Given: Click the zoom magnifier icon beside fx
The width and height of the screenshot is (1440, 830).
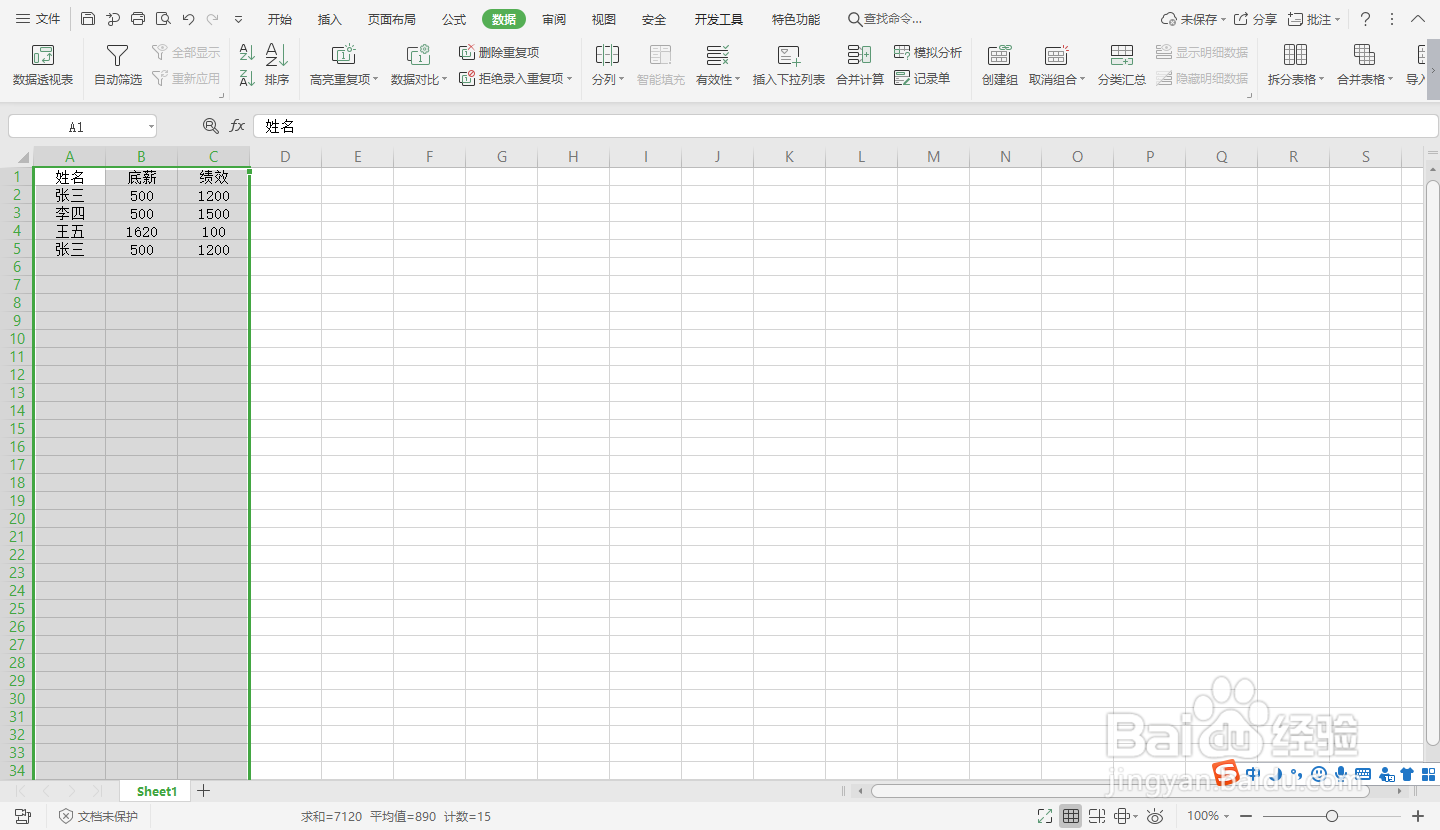Looking at the screenshot, I should point(210,126).
